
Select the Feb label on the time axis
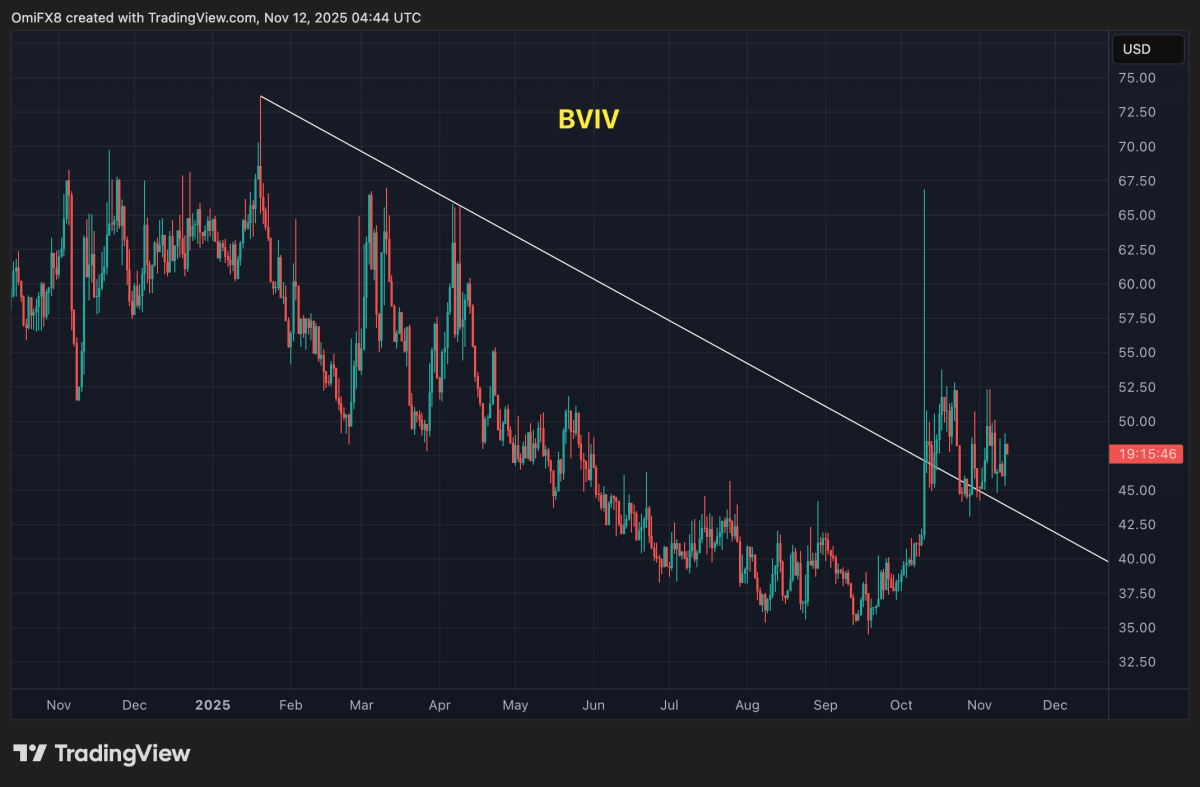290,705
